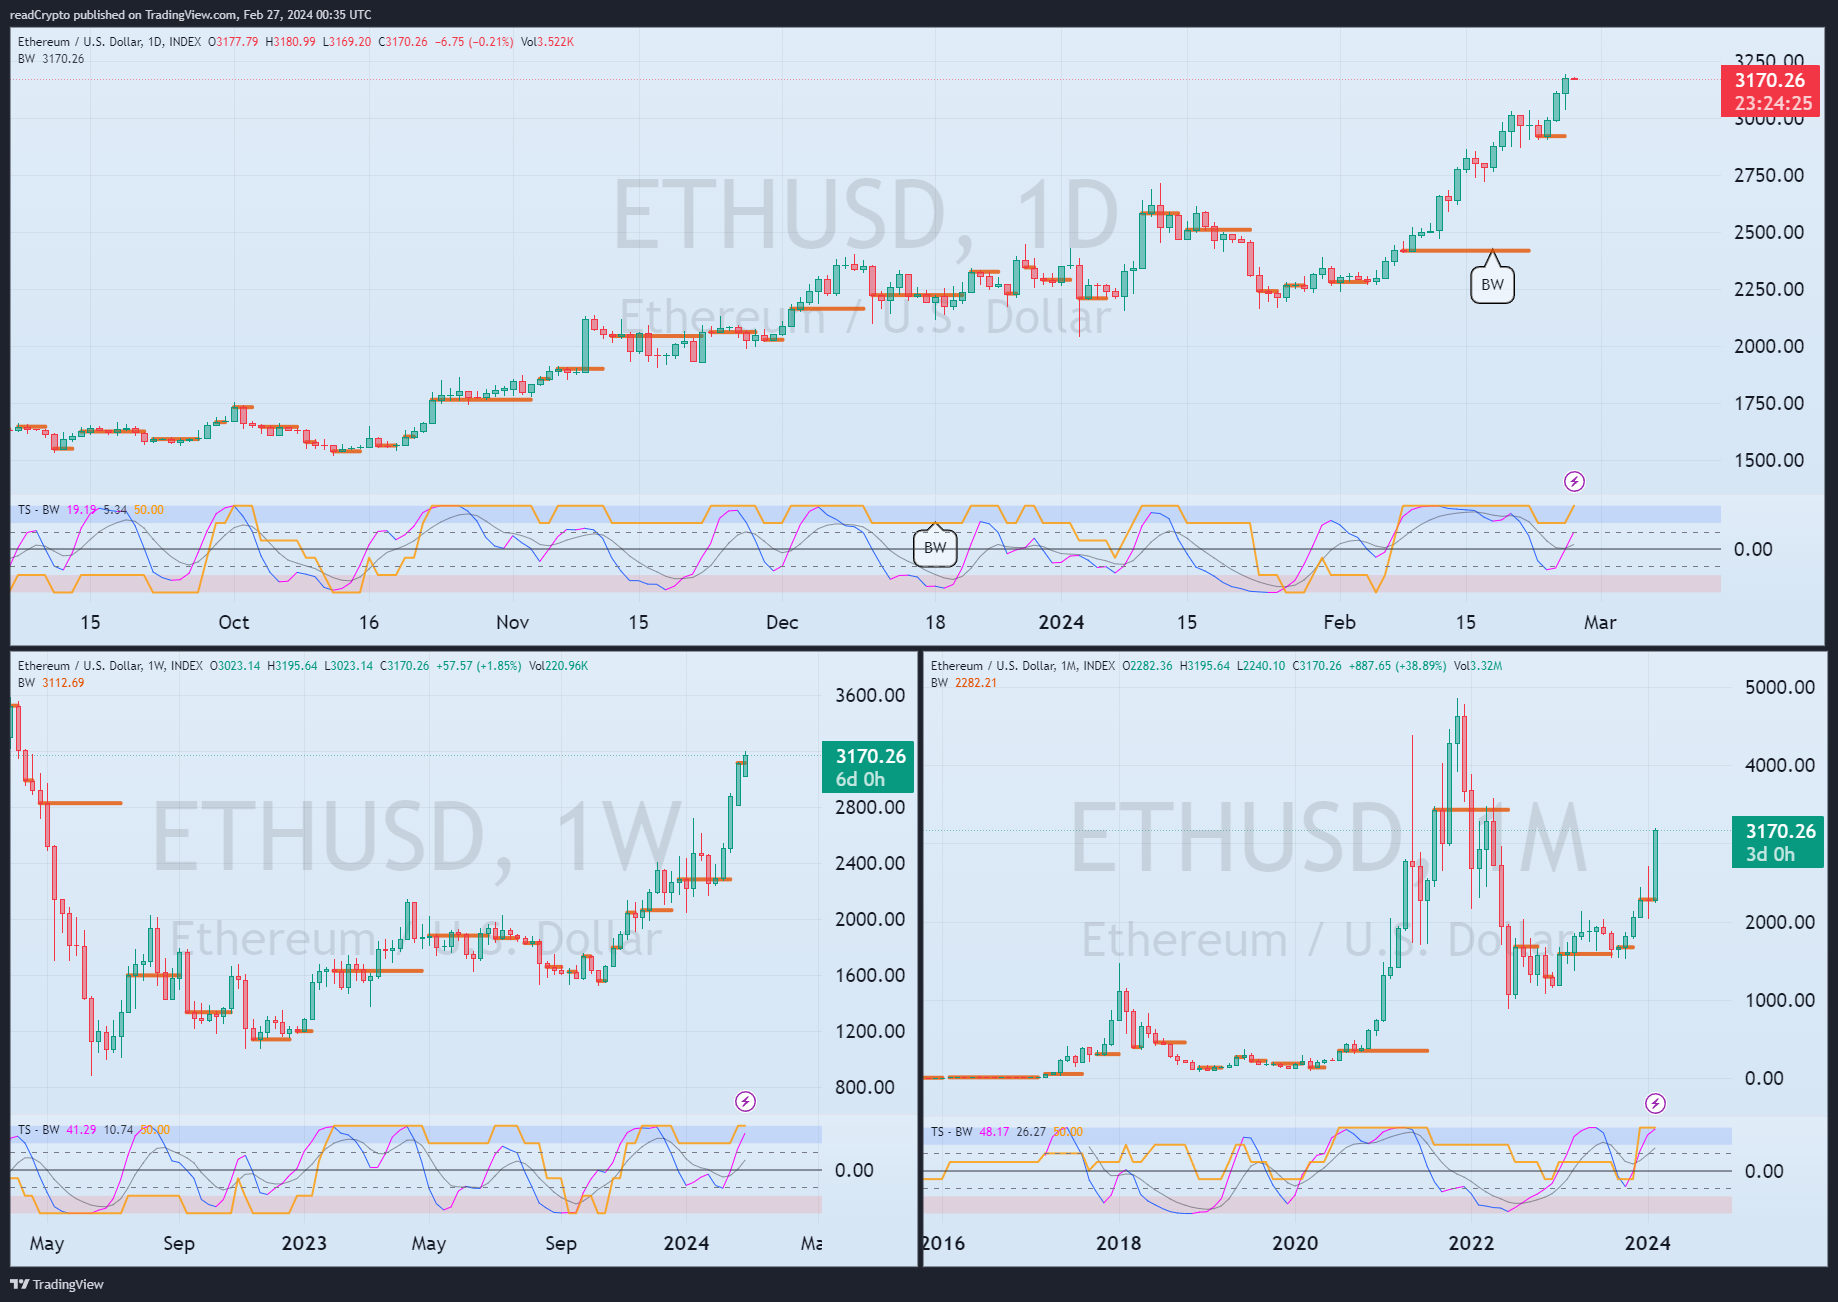Image resolution: width=1838 pixels, height=1302 pixels.
Task: Click the 3600.00 label on the weekly price axis
Action: [x=870, y=695]
